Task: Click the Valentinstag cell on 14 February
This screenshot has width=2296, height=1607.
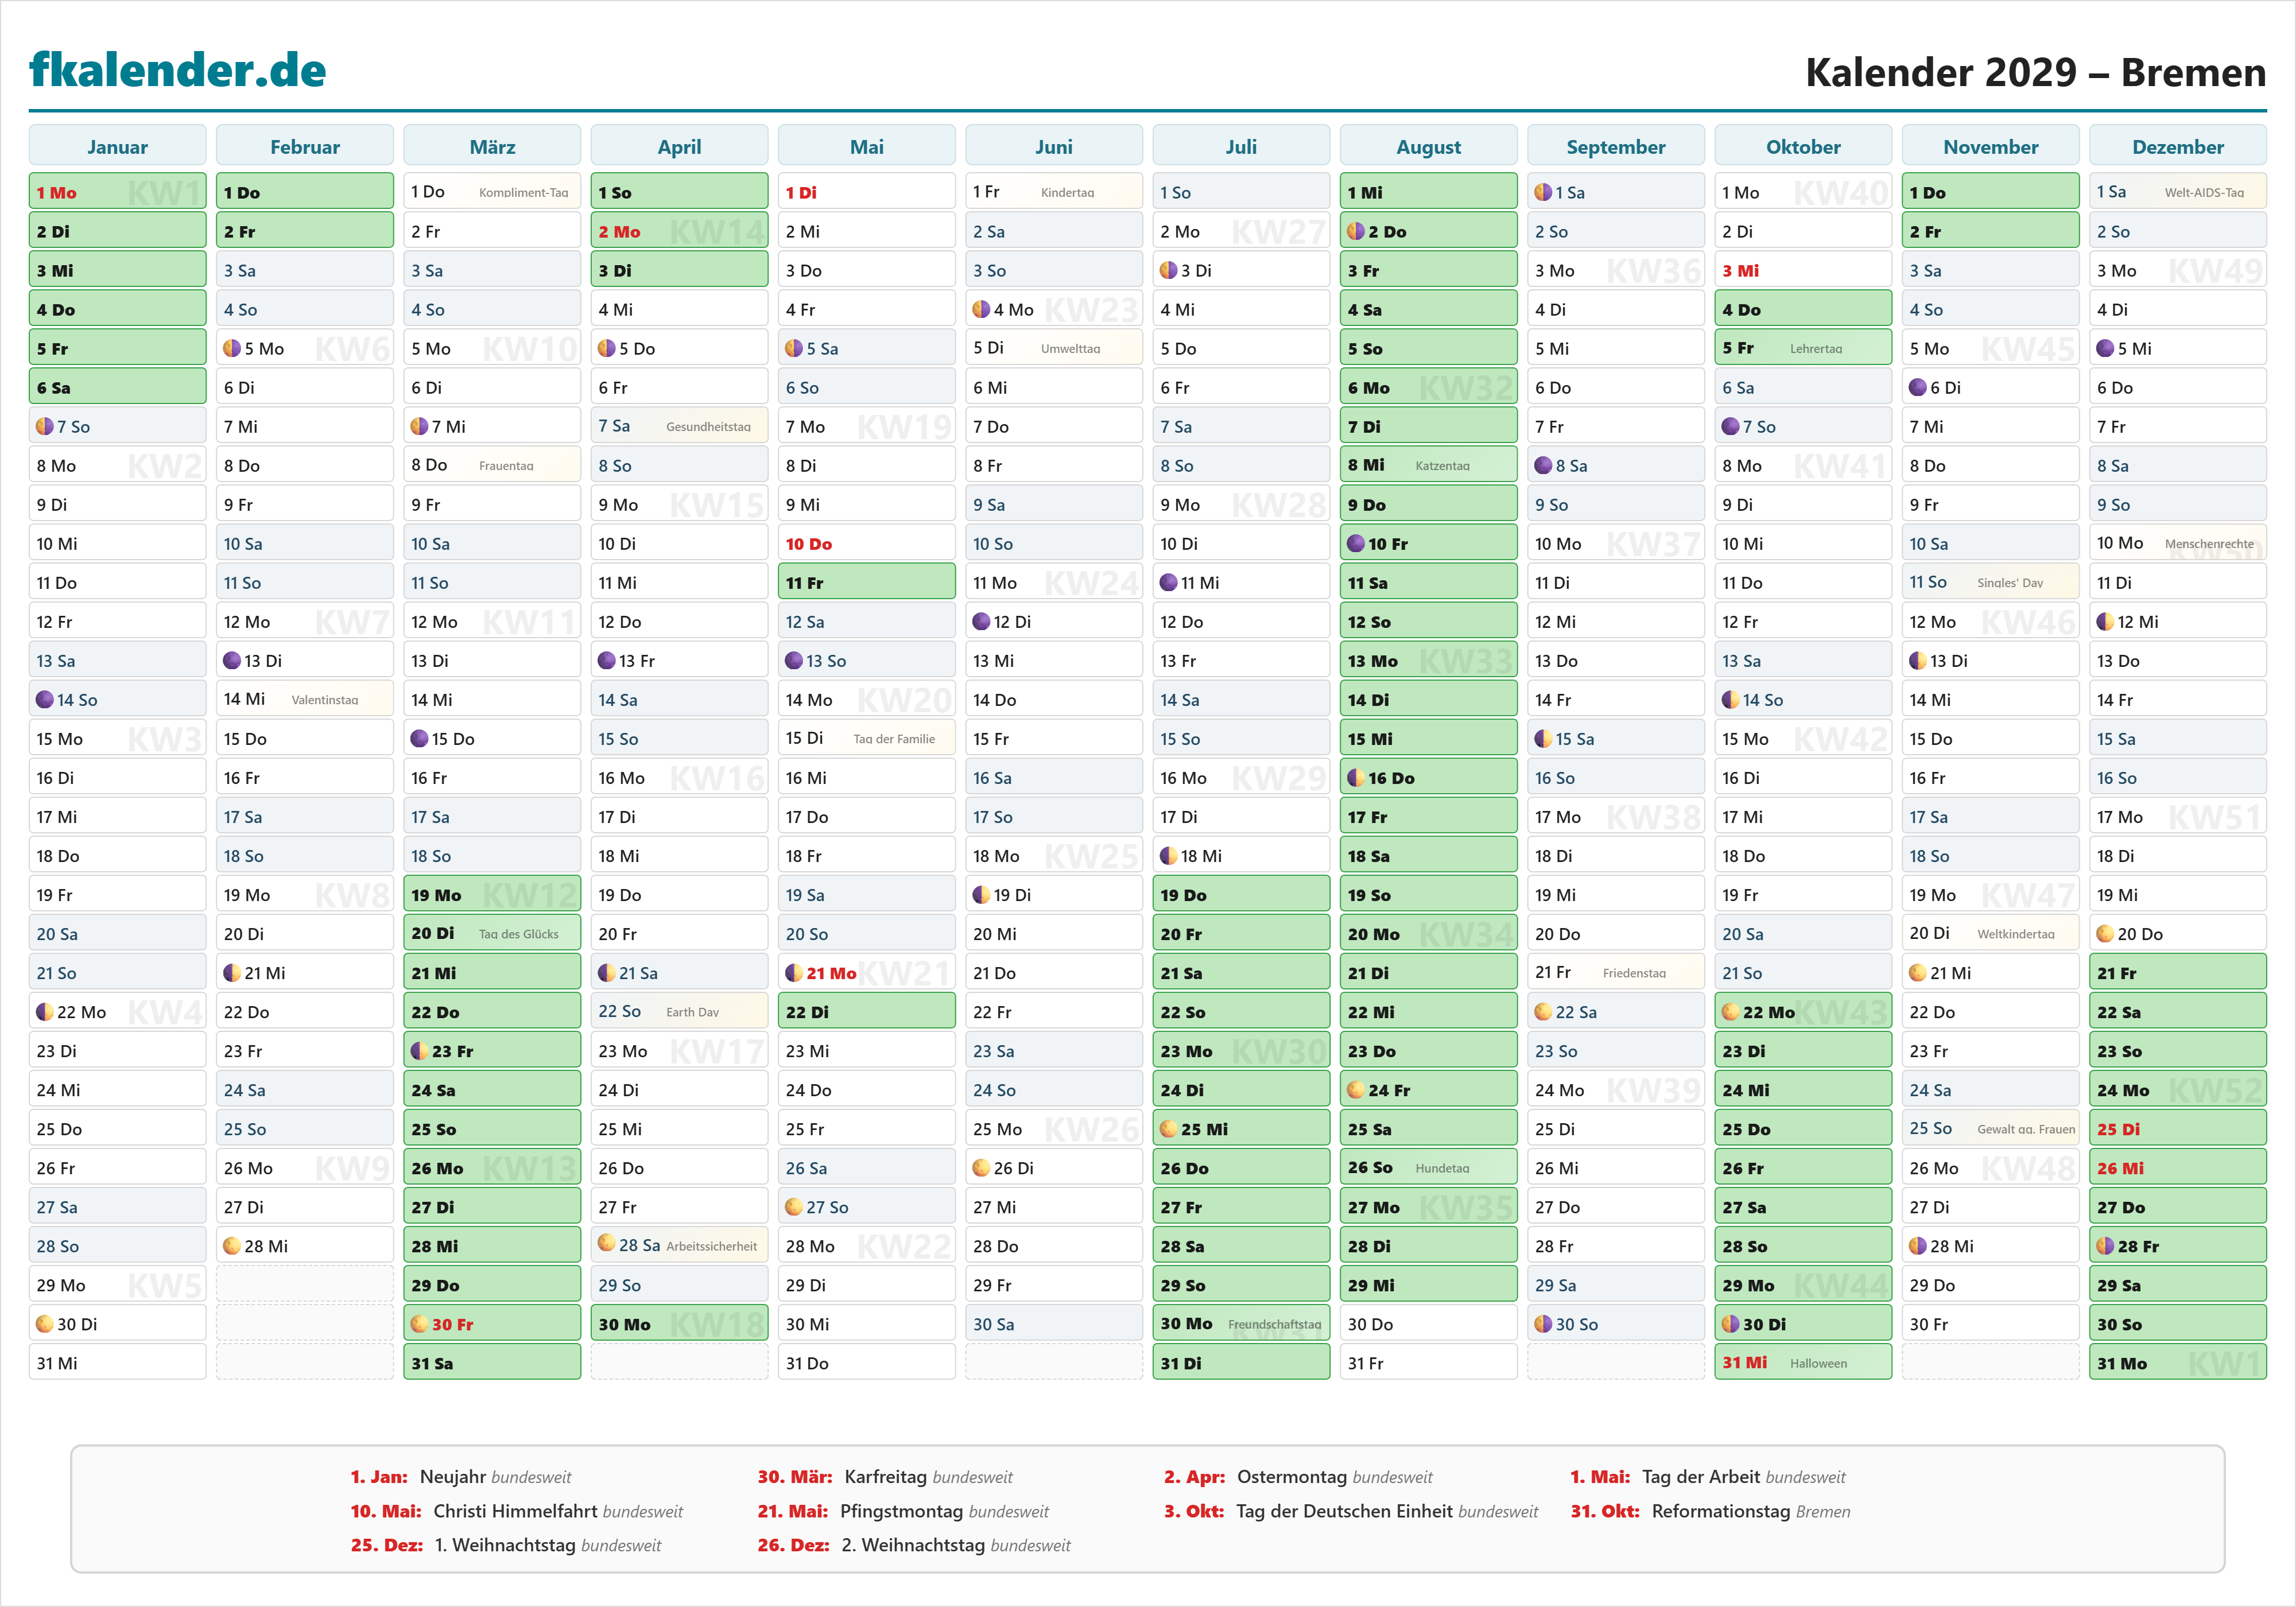Action: pos(304,700)
